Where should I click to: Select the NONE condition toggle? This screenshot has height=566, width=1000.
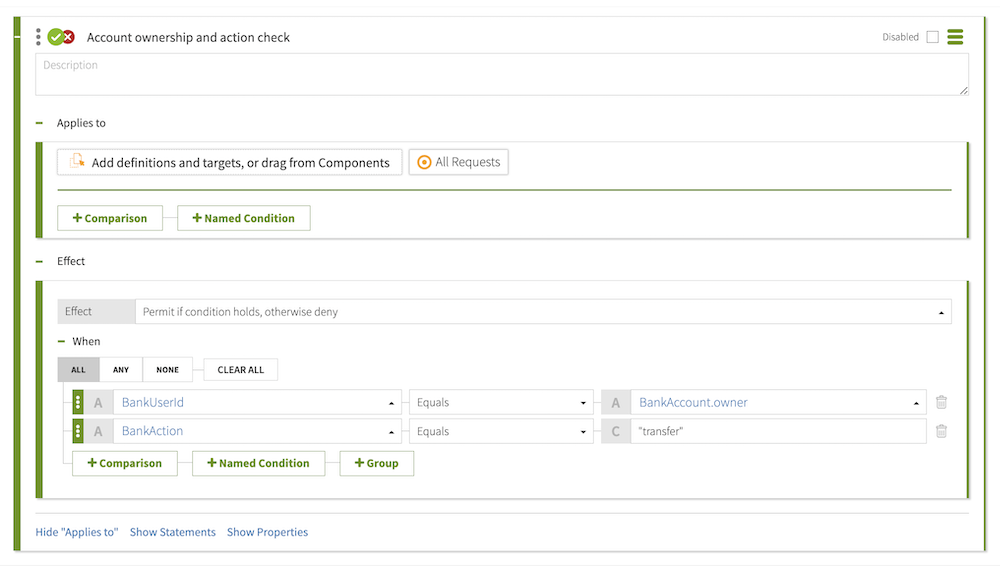(x=168, y=370)
